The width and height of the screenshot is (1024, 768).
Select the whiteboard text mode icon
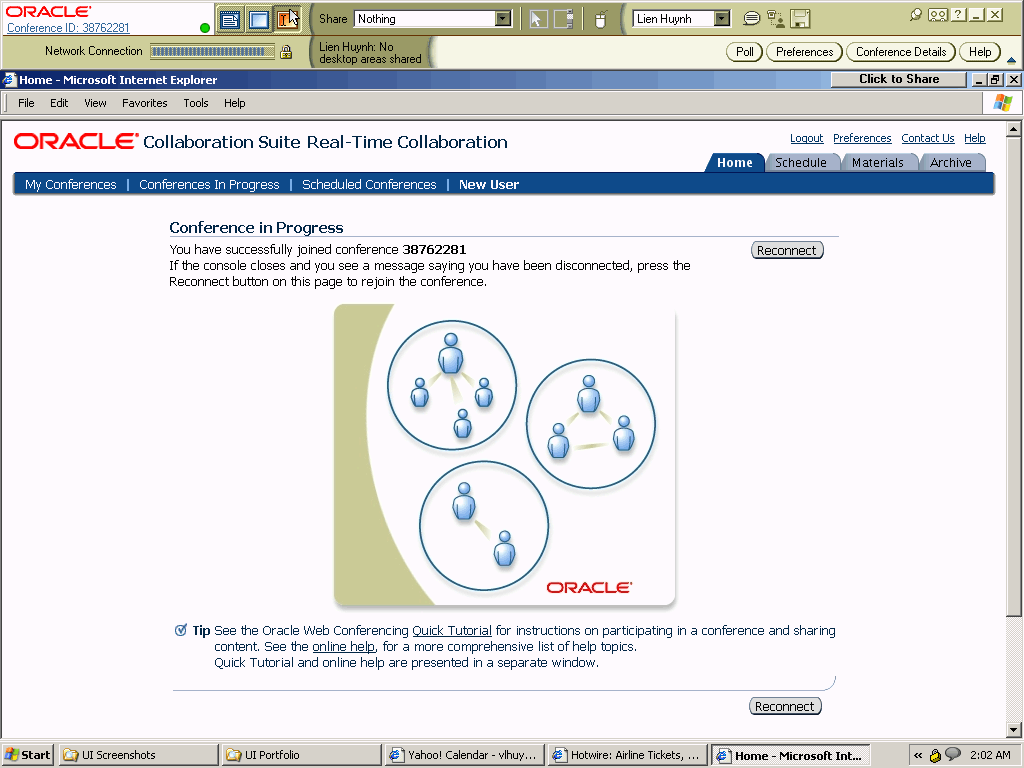point(287,20)
